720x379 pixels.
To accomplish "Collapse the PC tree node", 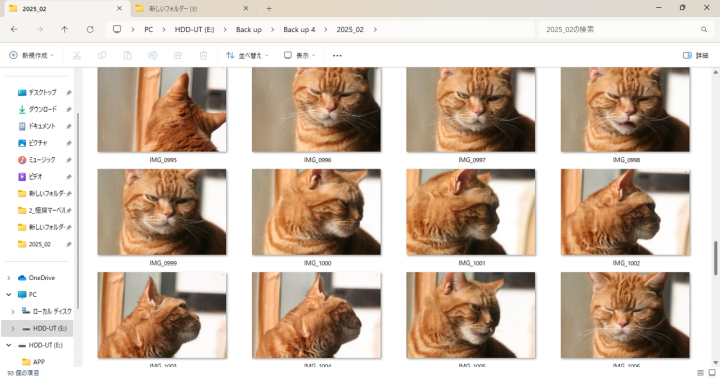I will click(8, 294).
